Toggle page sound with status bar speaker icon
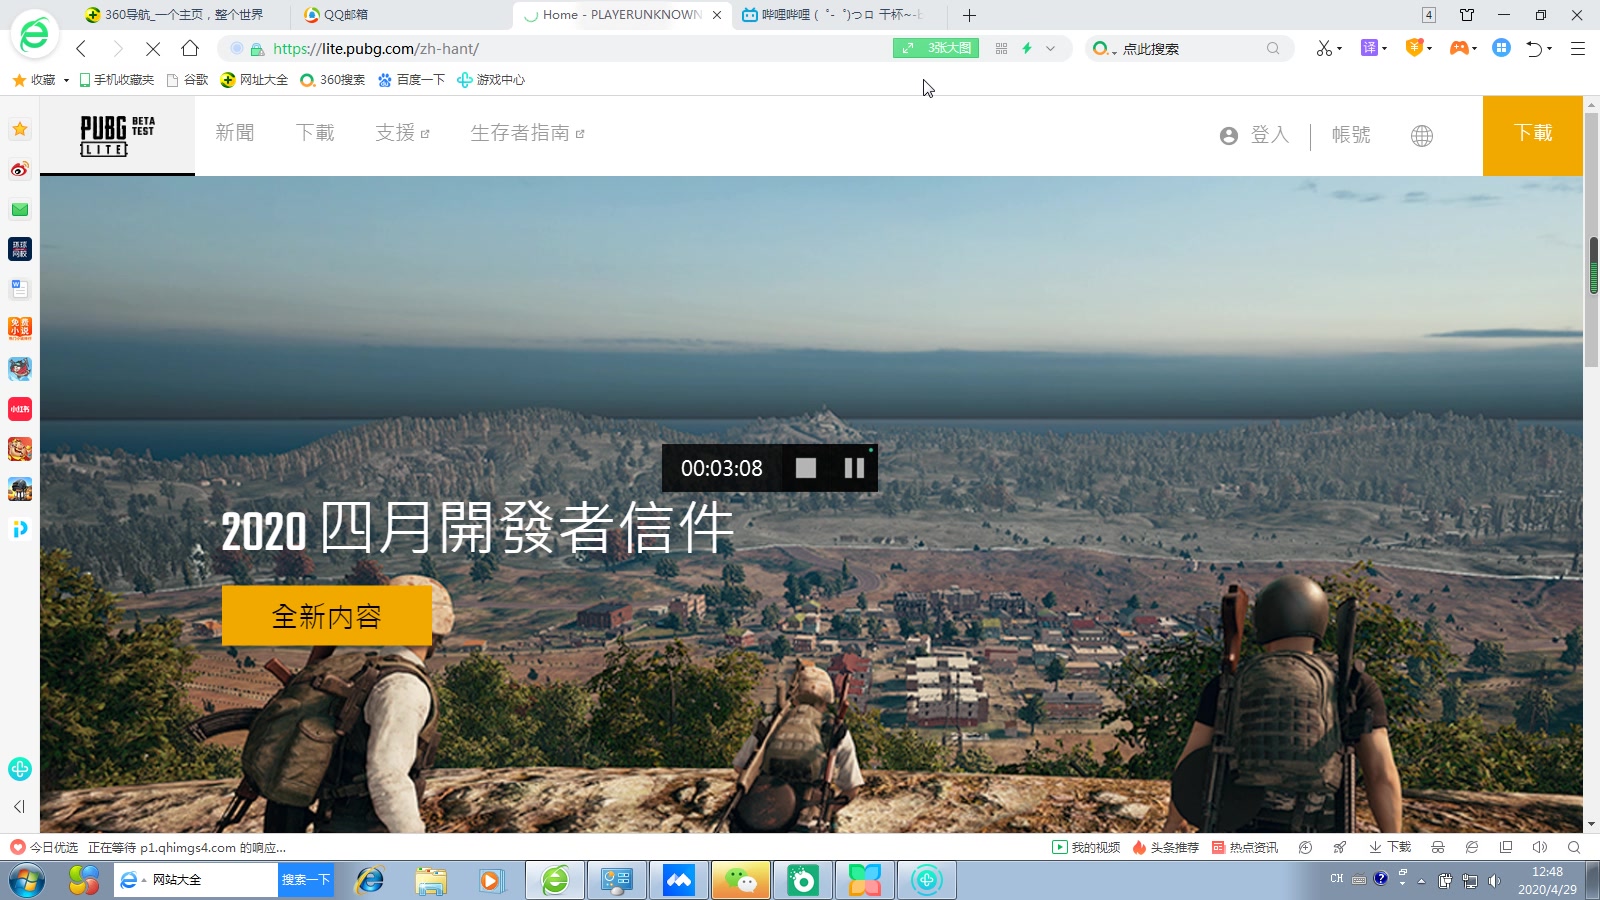Image resolution: width=1600 pixels, height=900 pixels. click(1540, 847)
